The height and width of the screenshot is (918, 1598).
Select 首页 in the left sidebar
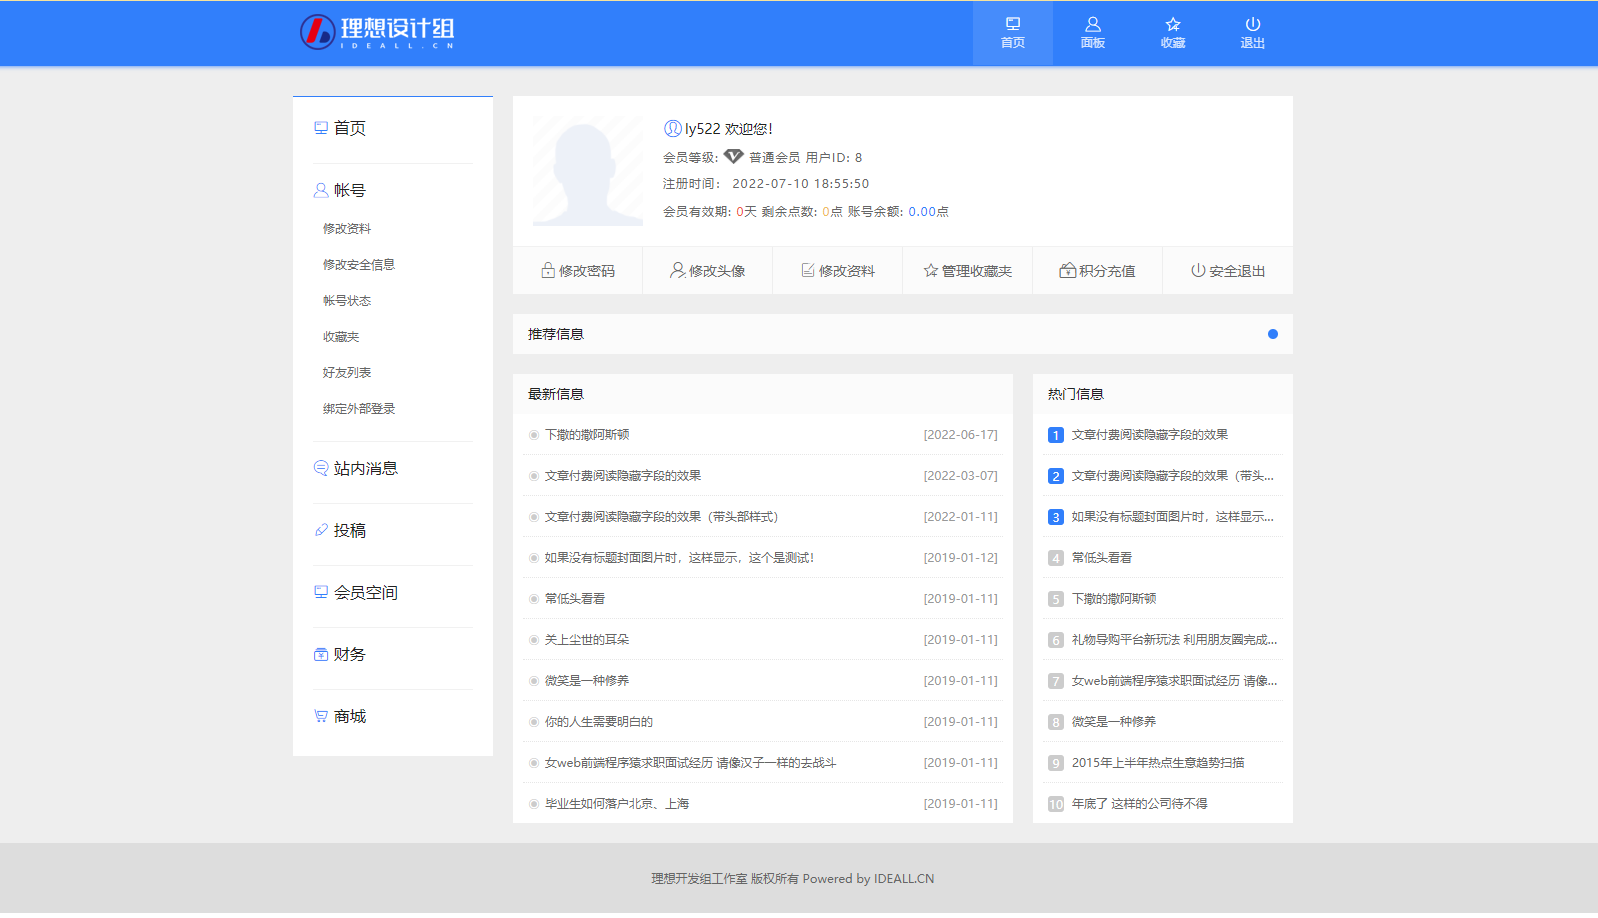[340, 128]
